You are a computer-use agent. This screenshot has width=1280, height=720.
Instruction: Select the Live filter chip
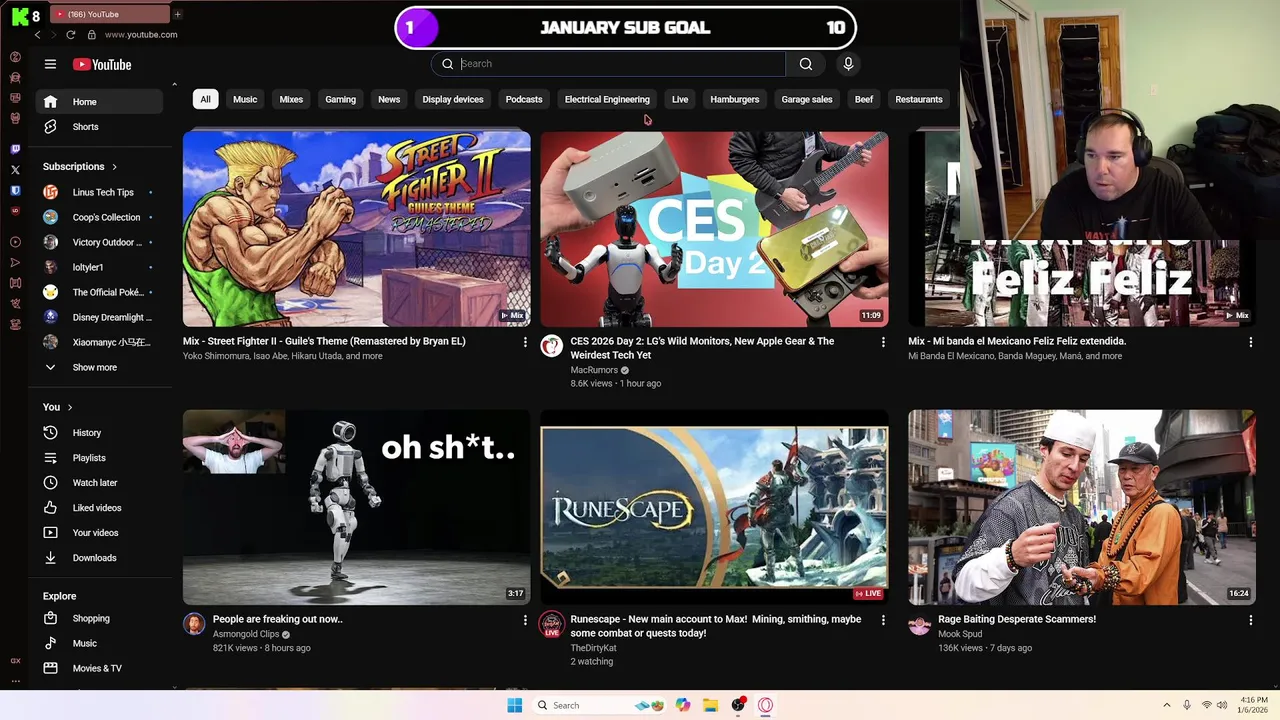[x=680, y=99]
